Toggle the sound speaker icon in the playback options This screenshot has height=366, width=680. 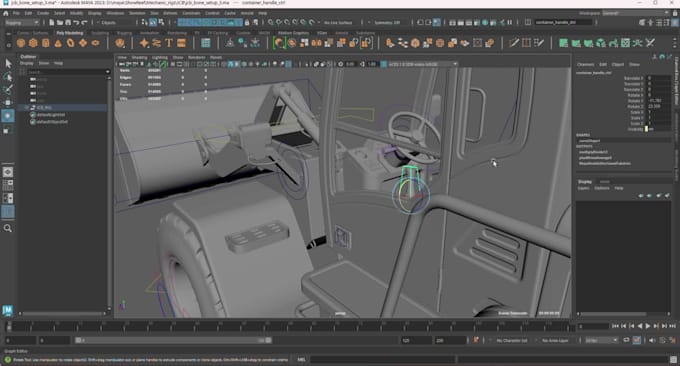coord(652,340)
